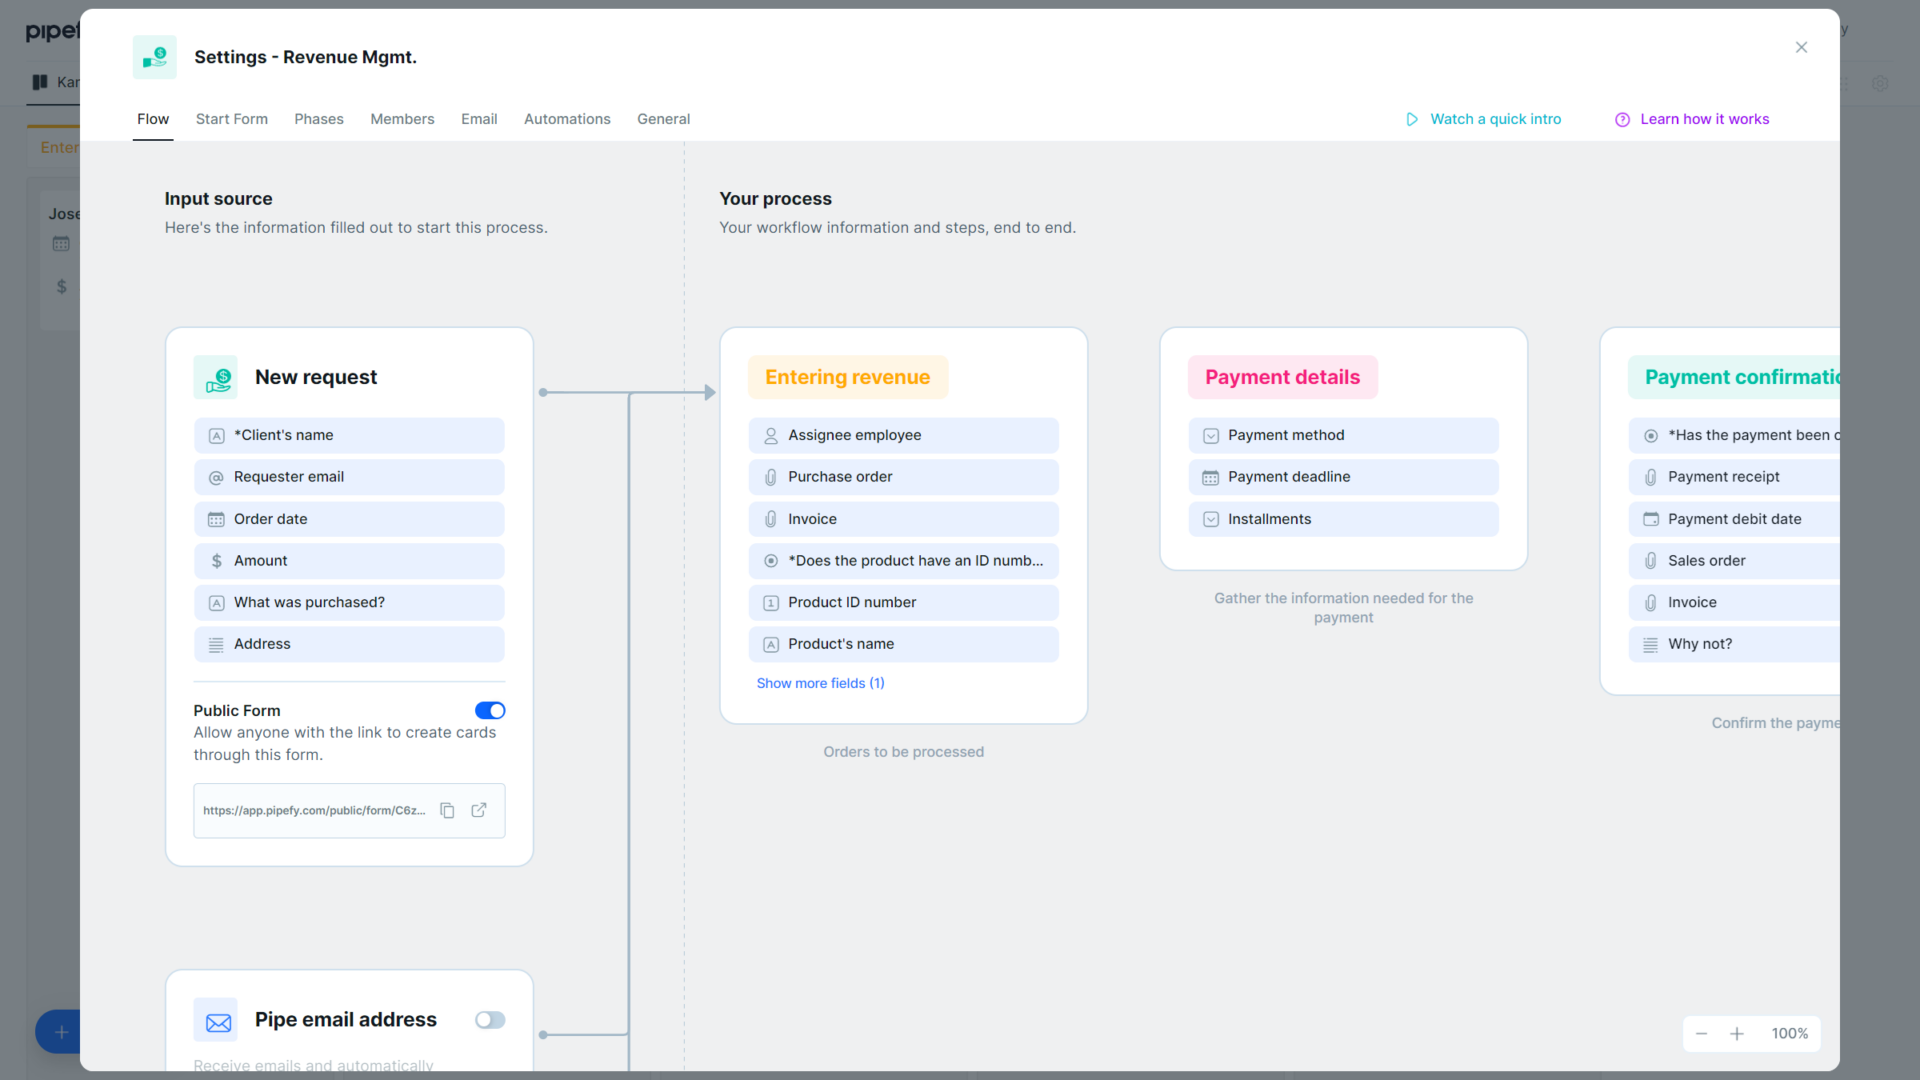The height and width of the screenshot is (1080, 1920).
Task: Click Watch a quick intro
Action: (x=1494, y=119)
